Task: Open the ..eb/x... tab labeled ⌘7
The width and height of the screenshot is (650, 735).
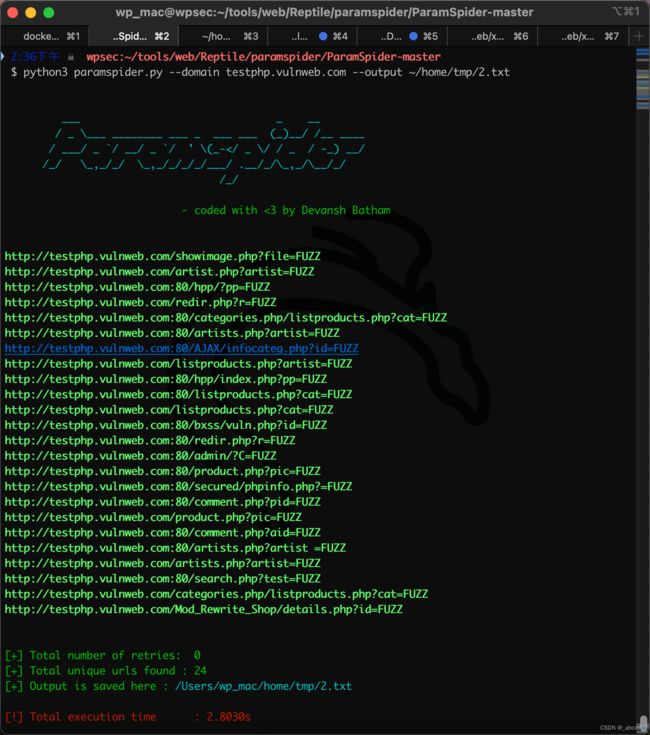Action: pos(583,37)
